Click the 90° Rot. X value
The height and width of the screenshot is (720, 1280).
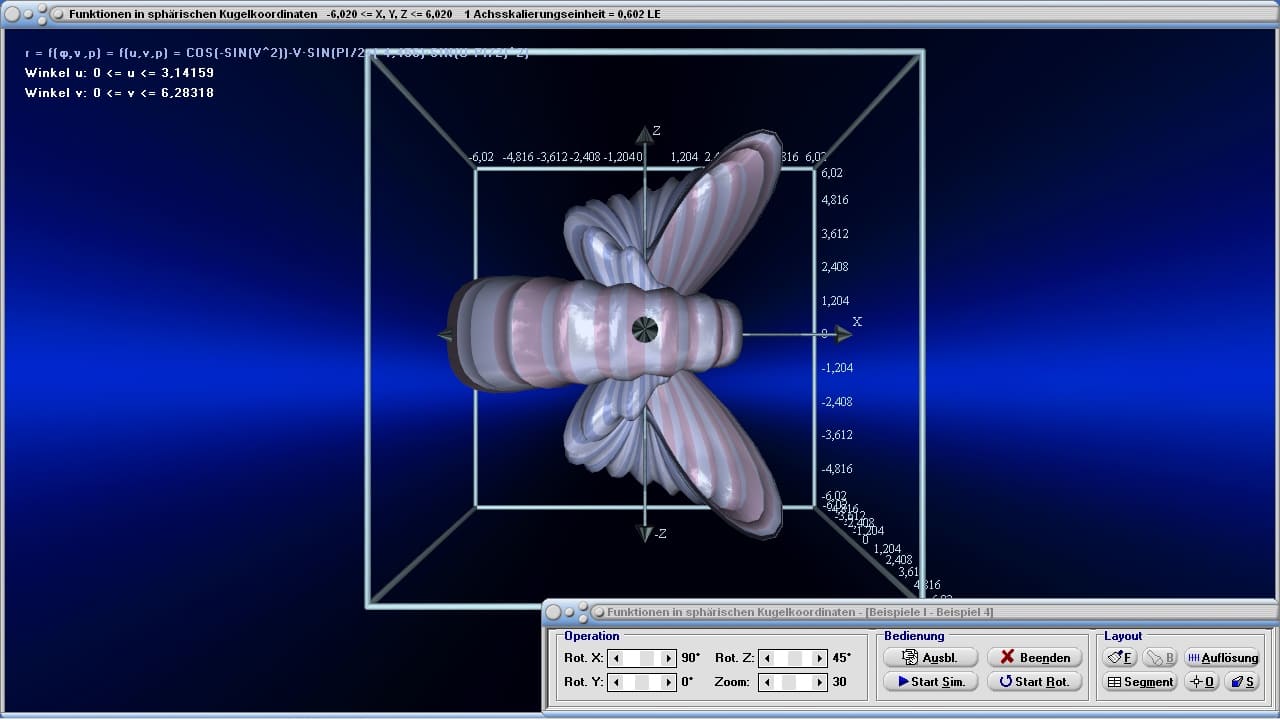tap(691, 658)
